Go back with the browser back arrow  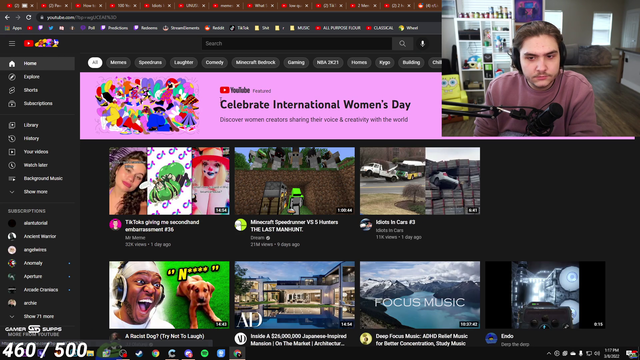7,18
